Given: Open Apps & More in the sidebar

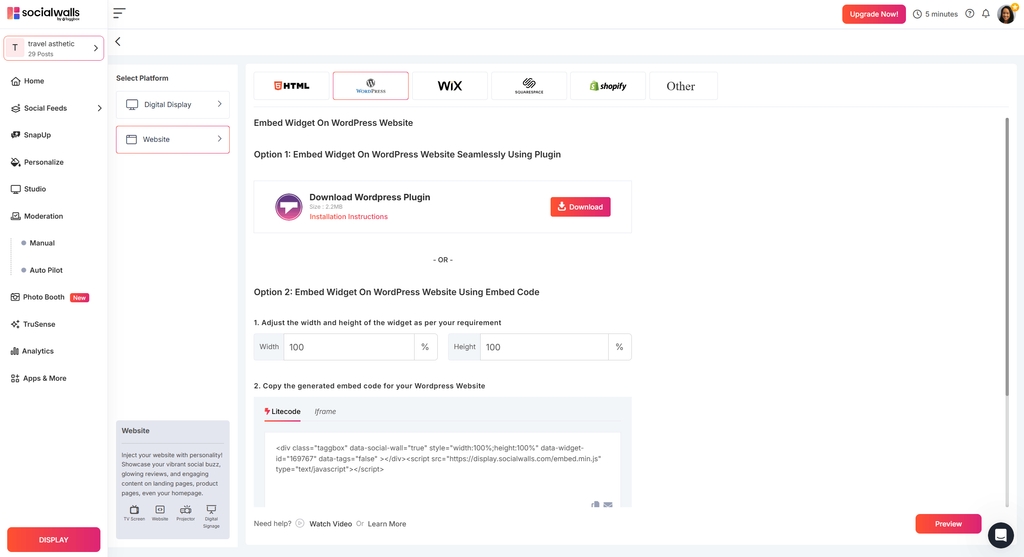Looking at the screenshot, I should tap(39, 378).
